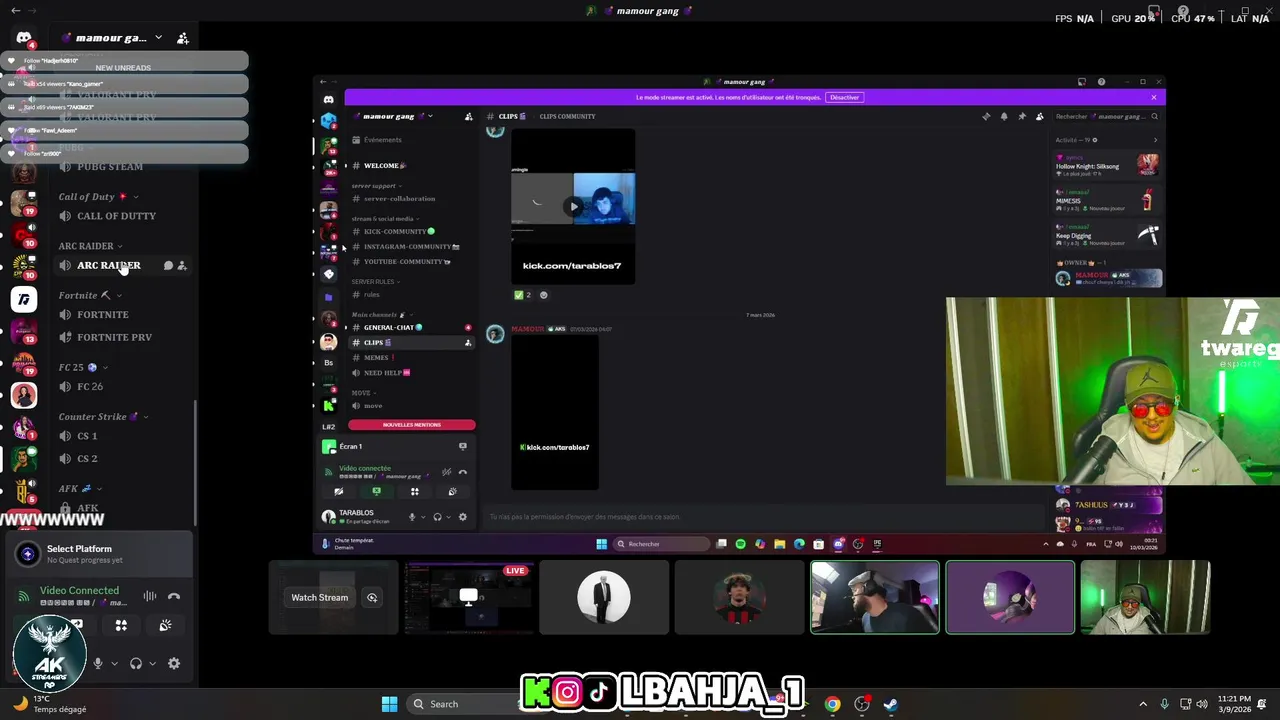Image resolution: width=1280 pixels, height=720 pixels.
Task: Open server-collaboration channel in shared screen
Action: pos(399,199)
